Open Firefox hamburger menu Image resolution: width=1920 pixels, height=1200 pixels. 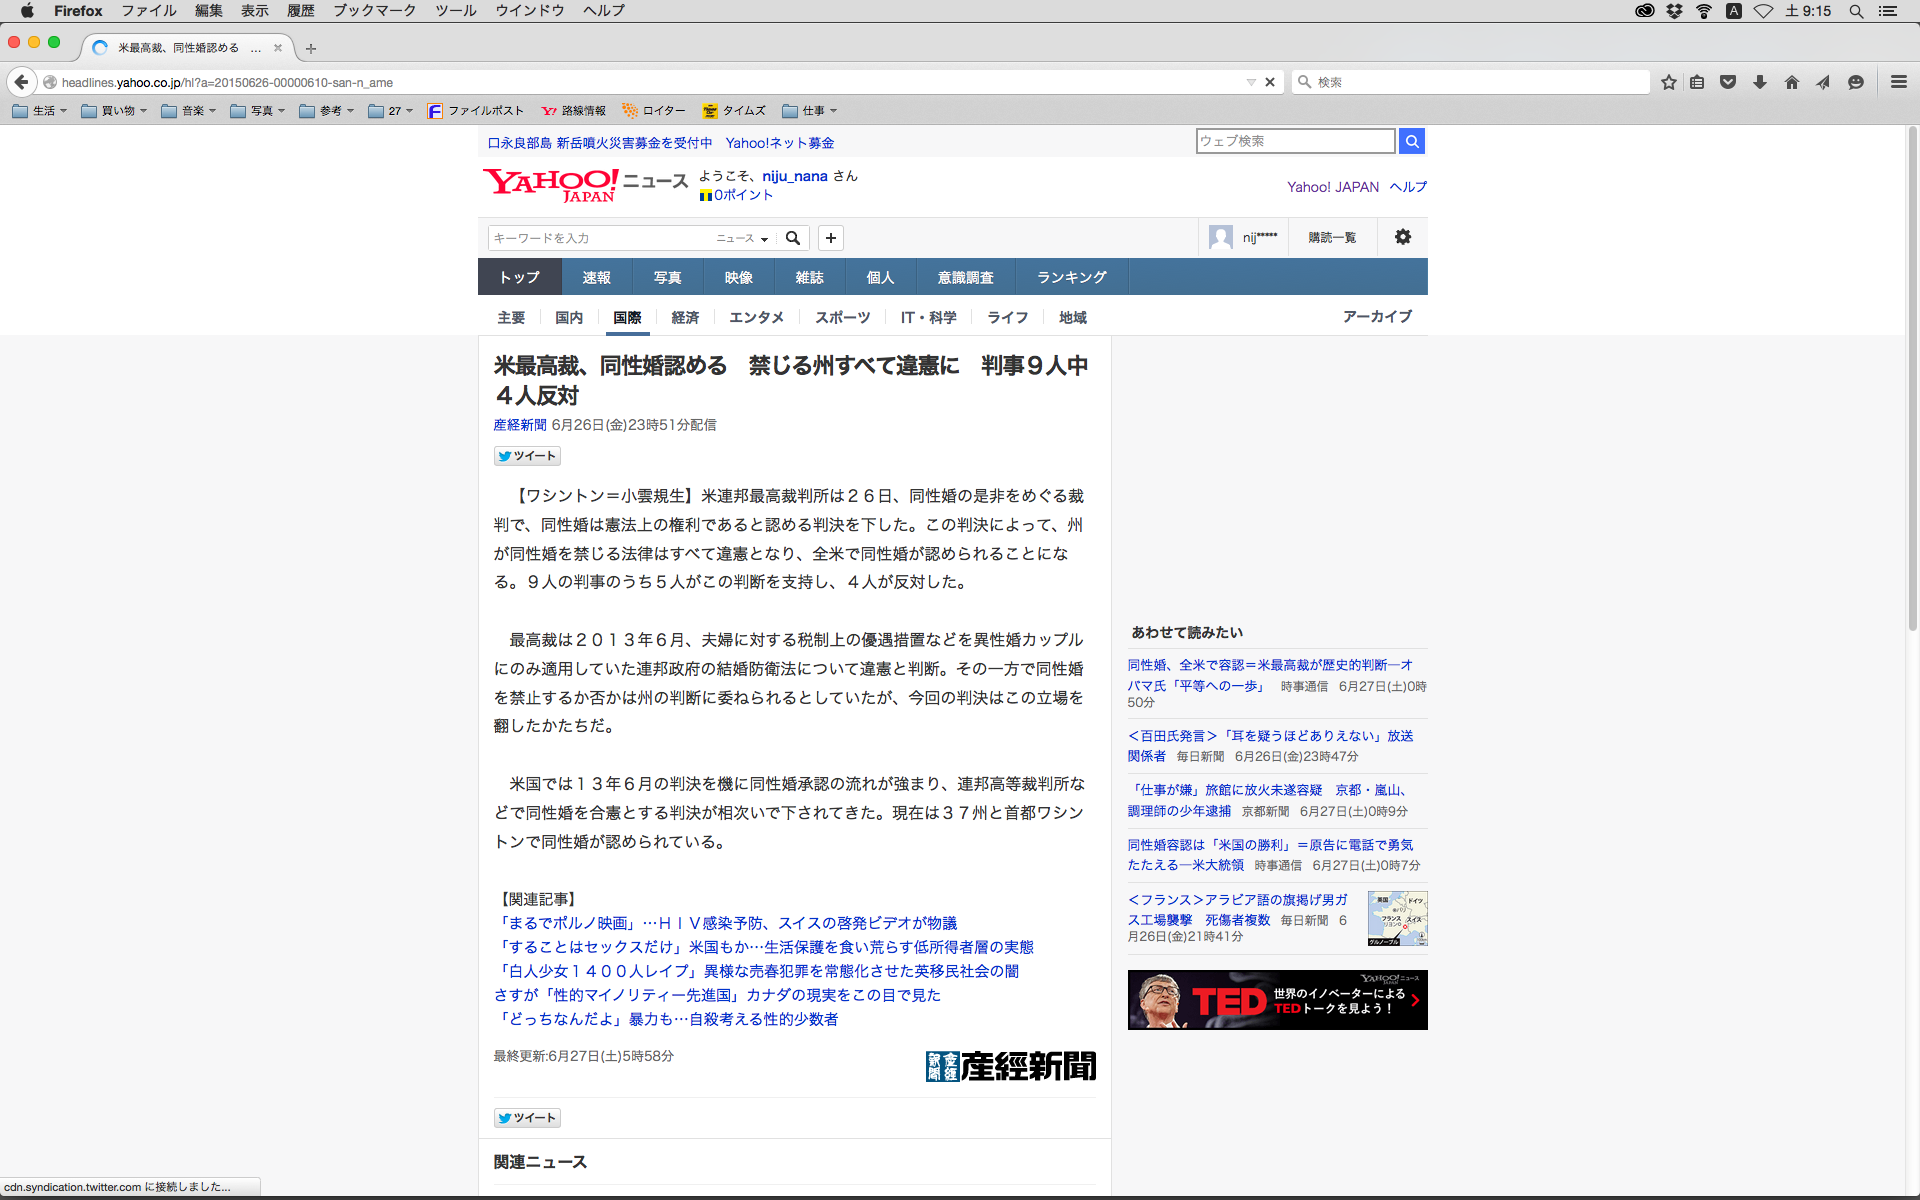pyautogui.click(x=1899, y=82)
